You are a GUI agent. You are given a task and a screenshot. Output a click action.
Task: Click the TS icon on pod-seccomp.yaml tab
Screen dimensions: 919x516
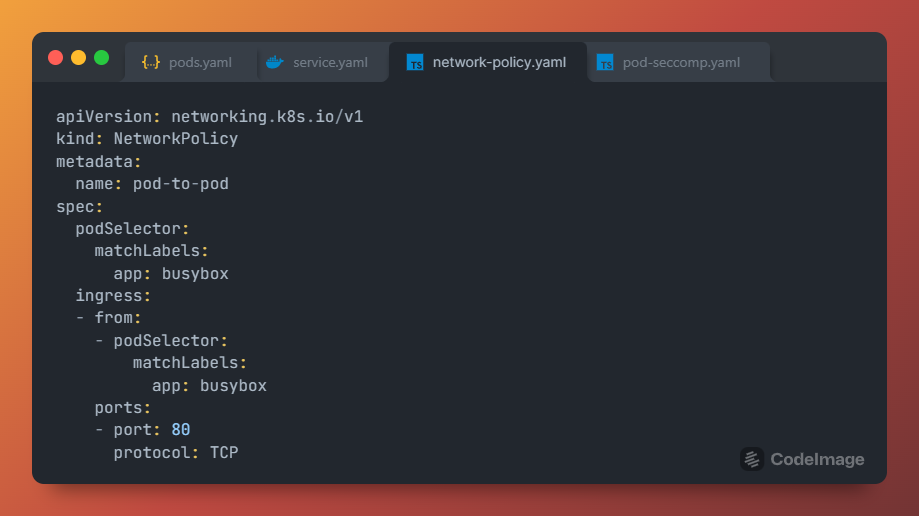point(605,62)
